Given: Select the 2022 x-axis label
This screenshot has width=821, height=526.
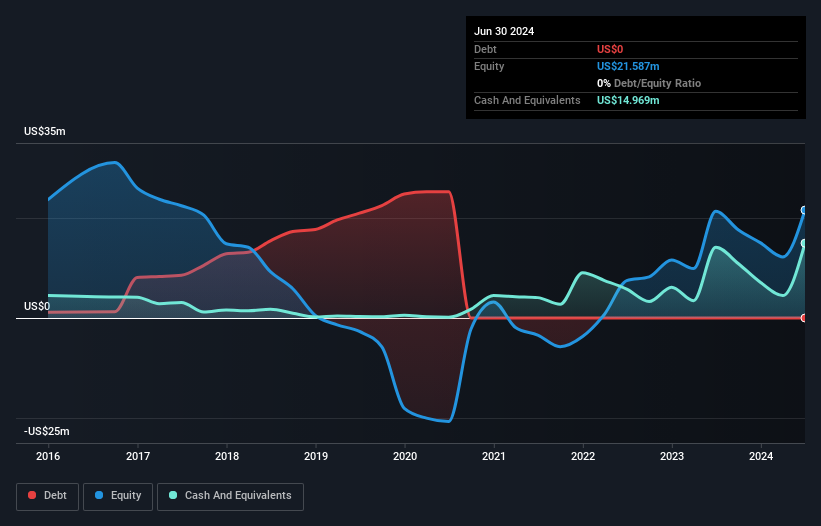Looking at the screenshot, I should 583,456.
